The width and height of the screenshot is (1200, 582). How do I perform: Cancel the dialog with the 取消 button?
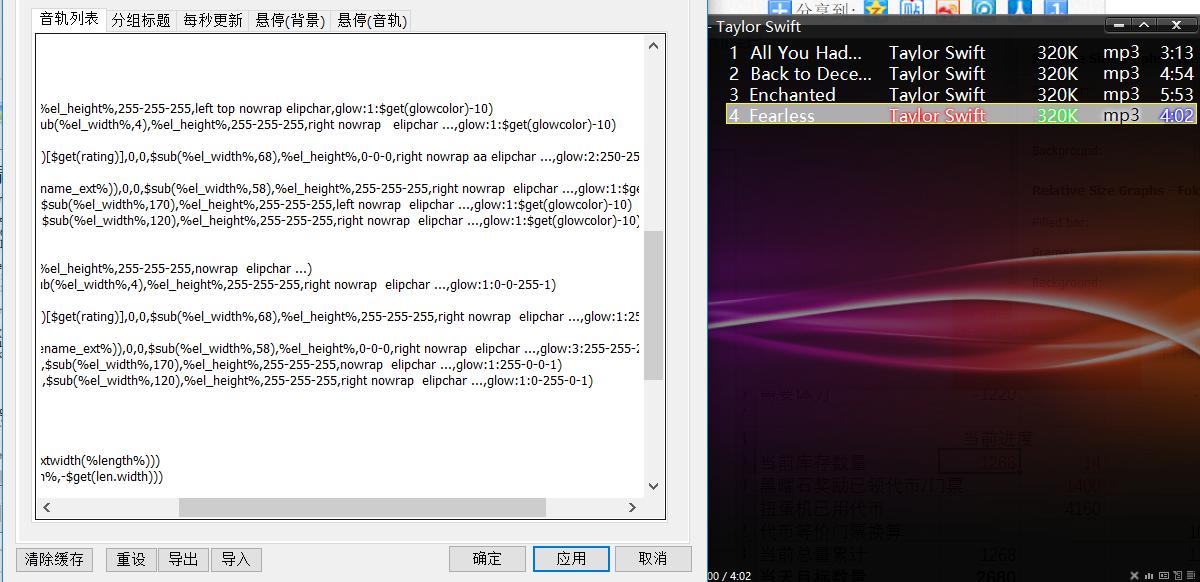point(653,559)
